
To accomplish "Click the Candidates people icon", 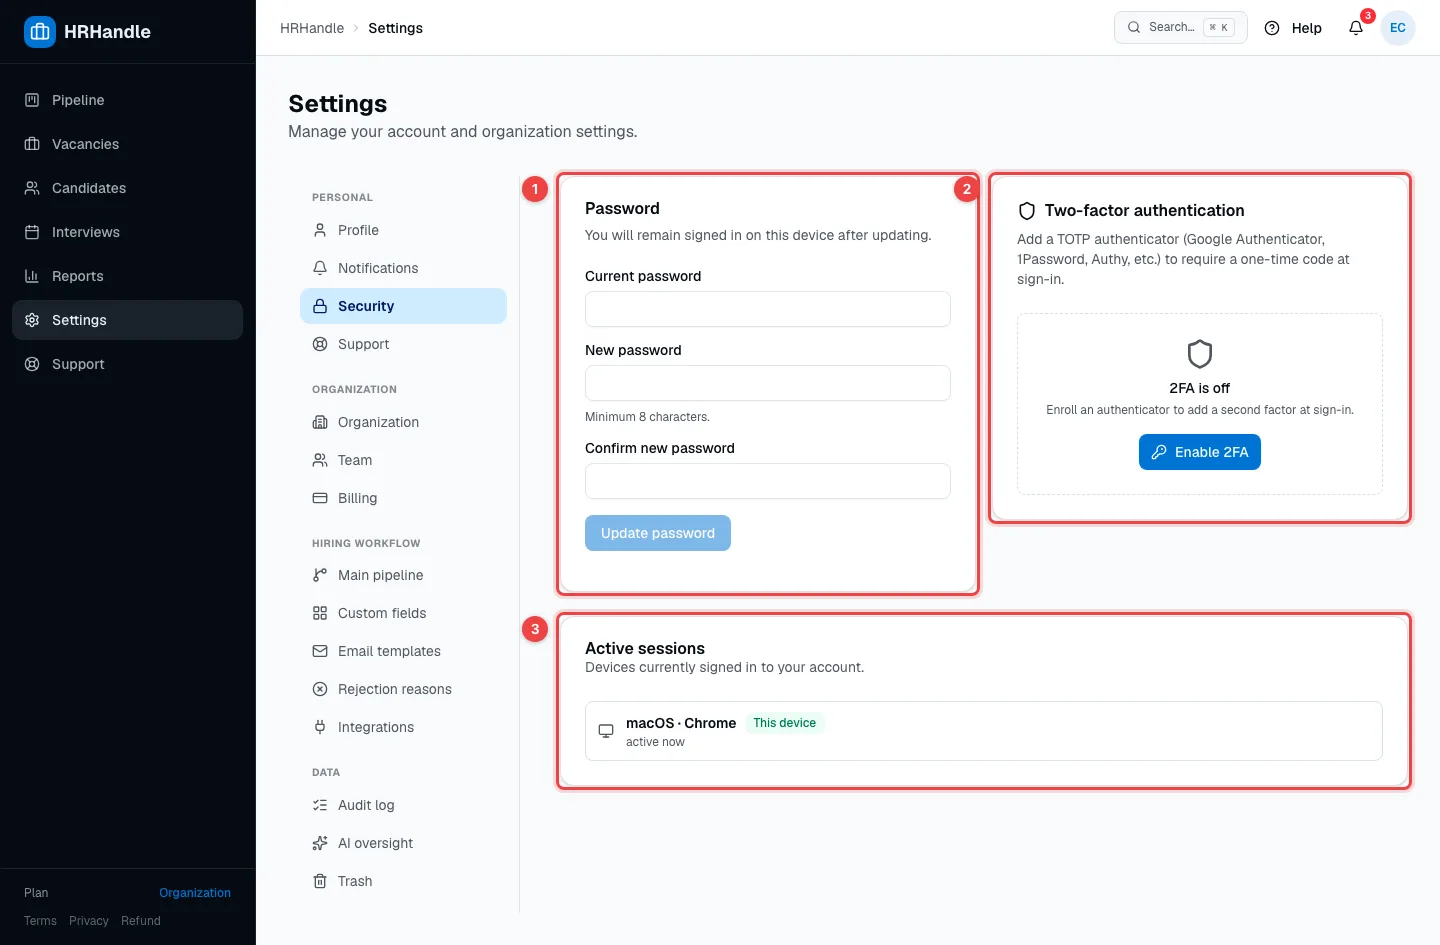I will (32, 188).
